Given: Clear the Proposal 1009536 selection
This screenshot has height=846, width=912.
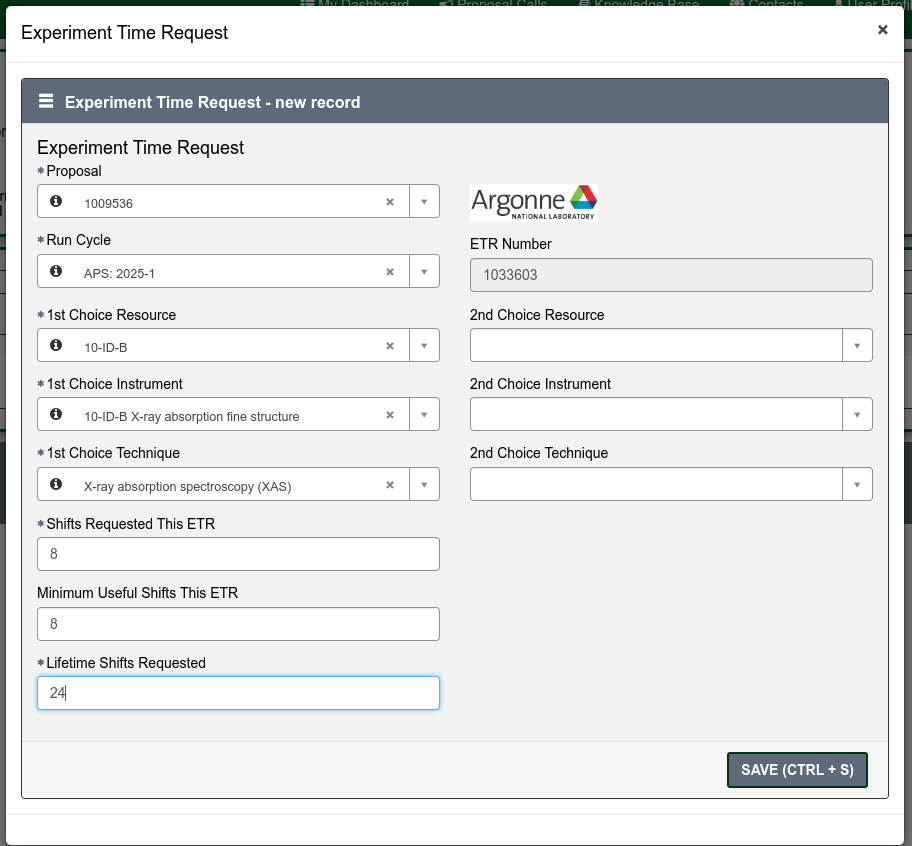Looking at the screenshot, I should [x=390, y=202].
